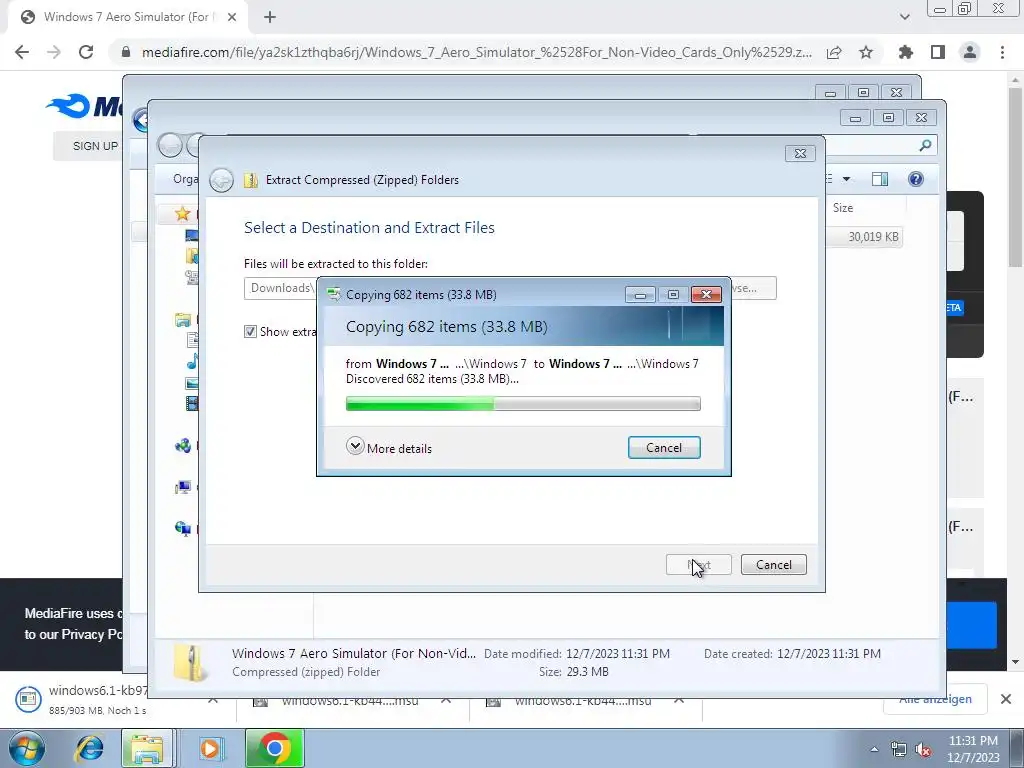Select Videos library icon in sidebar
The width and height of the screenshot is (1024, 768).
point(192,404)
